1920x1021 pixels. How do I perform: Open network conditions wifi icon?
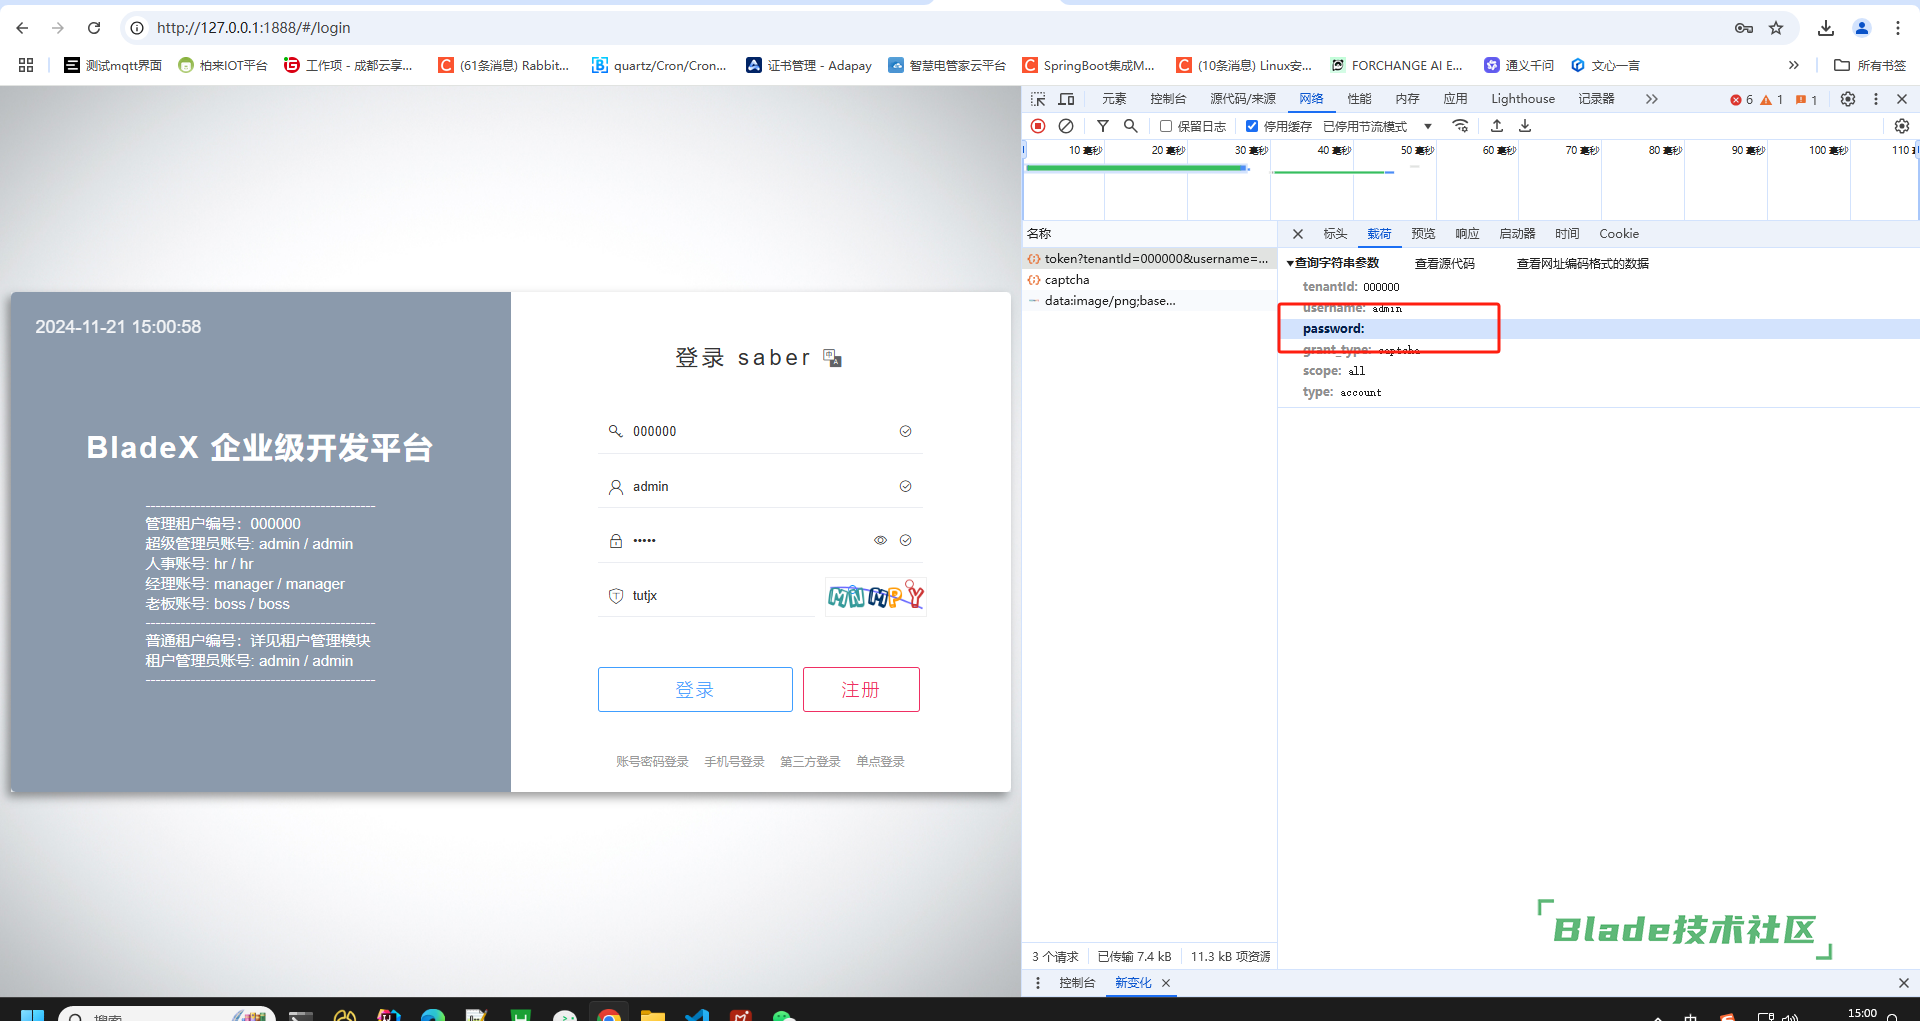click(x=1461, y=126)
